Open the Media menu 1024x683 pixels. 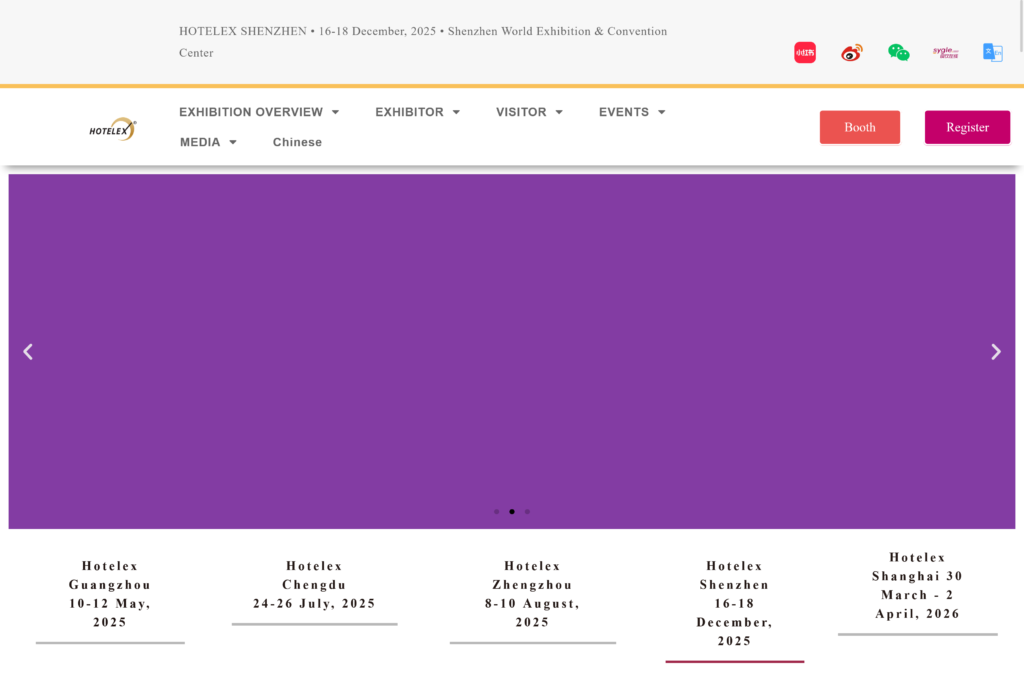[x=208, y=142]
